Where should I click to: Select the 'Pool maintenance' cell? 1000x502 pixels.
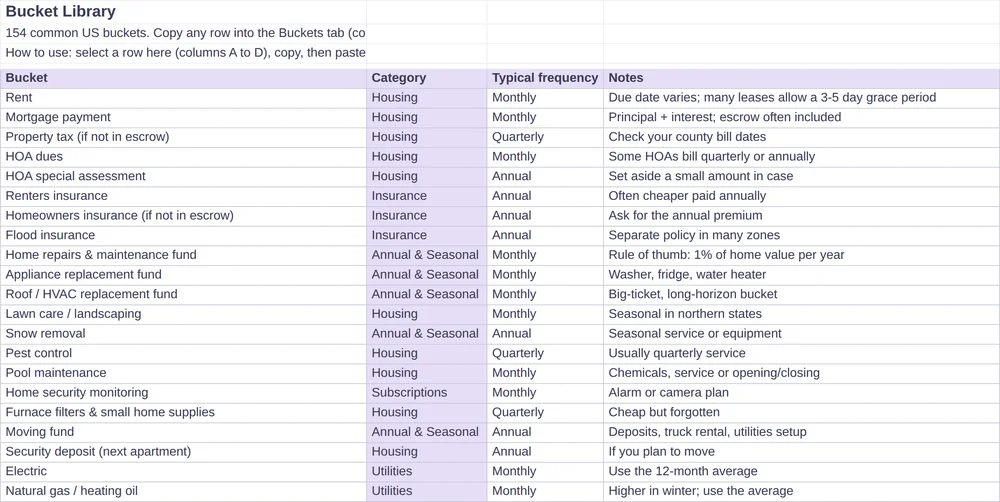coord(183,373)
